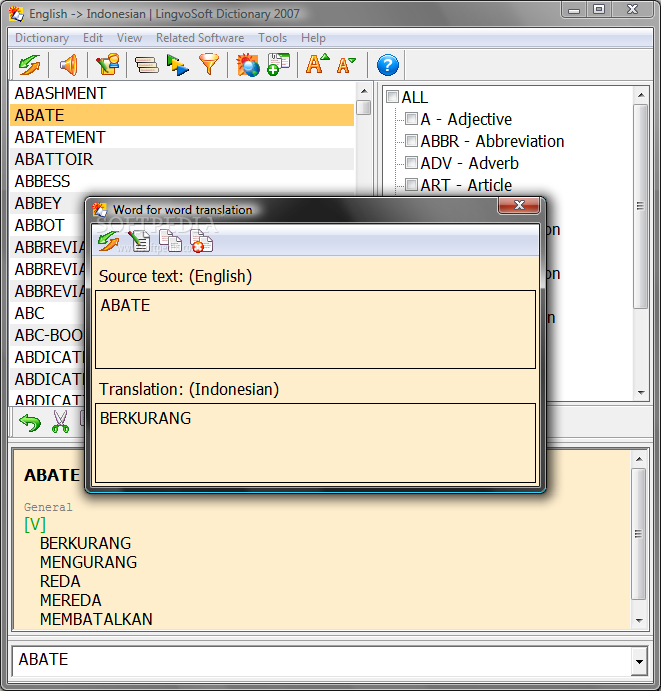Select ABBEY in the word list
Viewport: 661px width, 691px height.
48,203
